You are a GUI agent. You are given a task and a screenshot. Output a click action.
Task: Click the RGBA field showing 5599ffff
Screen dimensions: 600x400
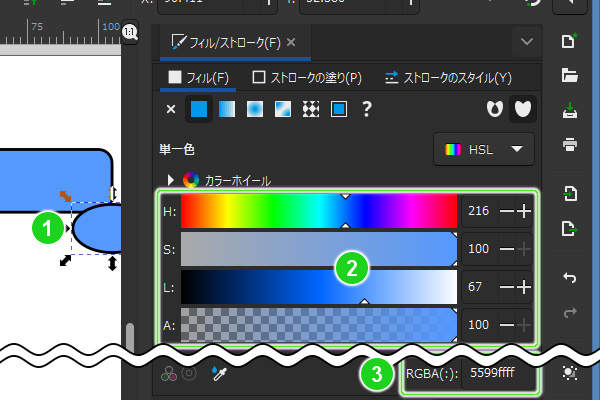coord(498,373)
